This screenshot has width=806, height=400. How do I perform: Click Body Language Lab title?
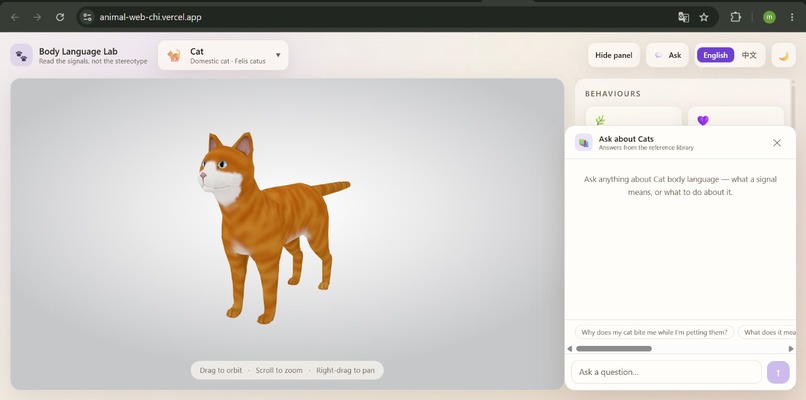78,51
